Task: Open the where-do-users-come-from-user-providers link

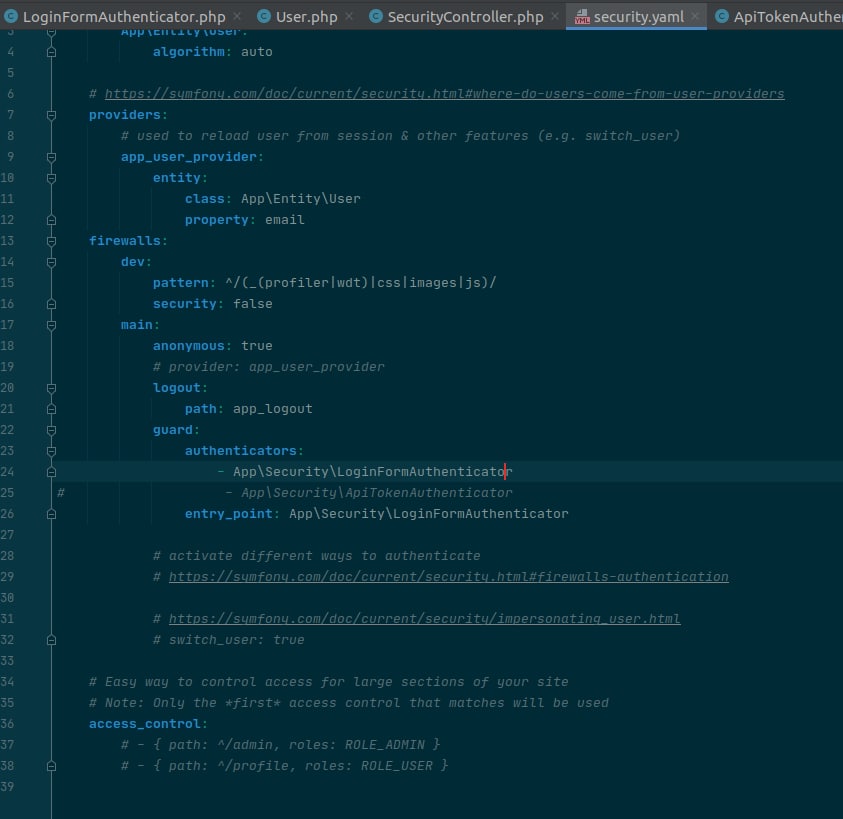Action: click(444, 94)
